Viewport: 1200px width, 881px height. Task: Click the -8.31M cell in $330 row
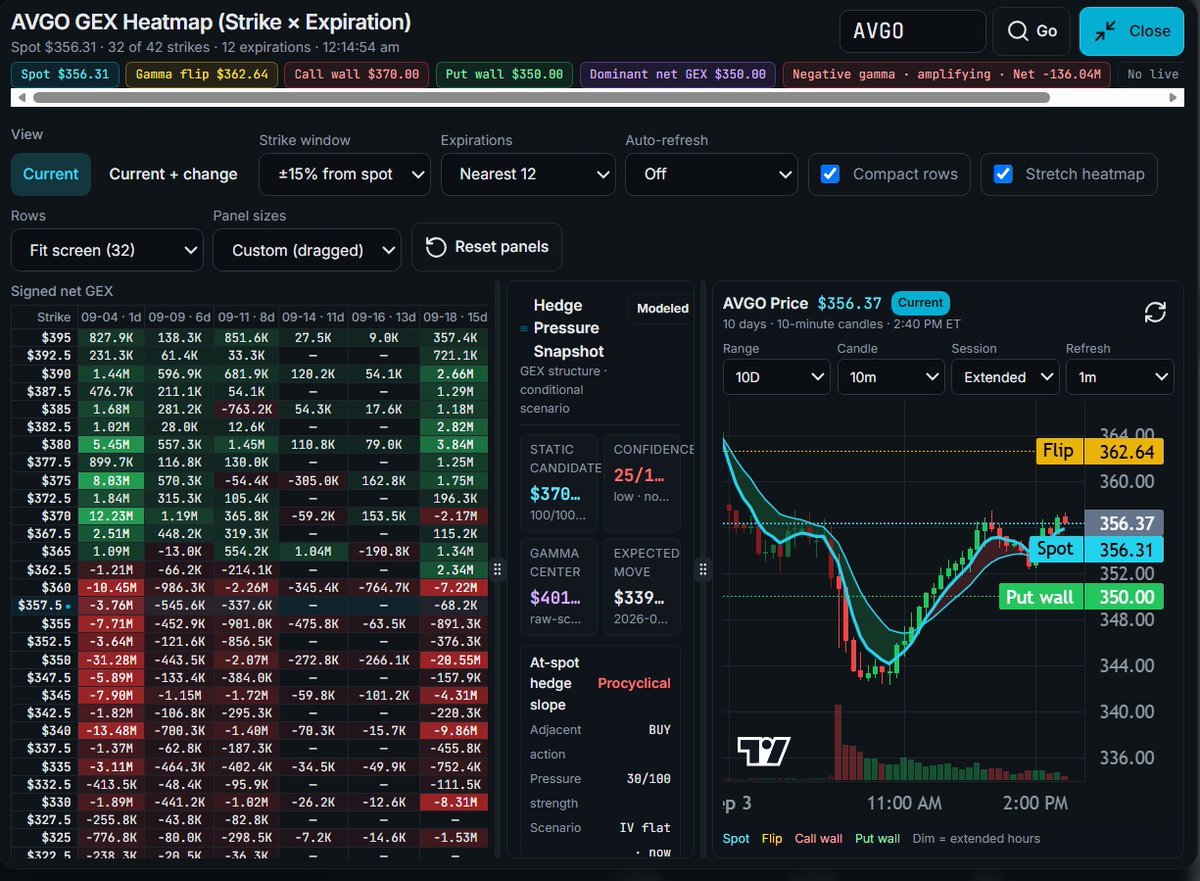pos(452,801)
